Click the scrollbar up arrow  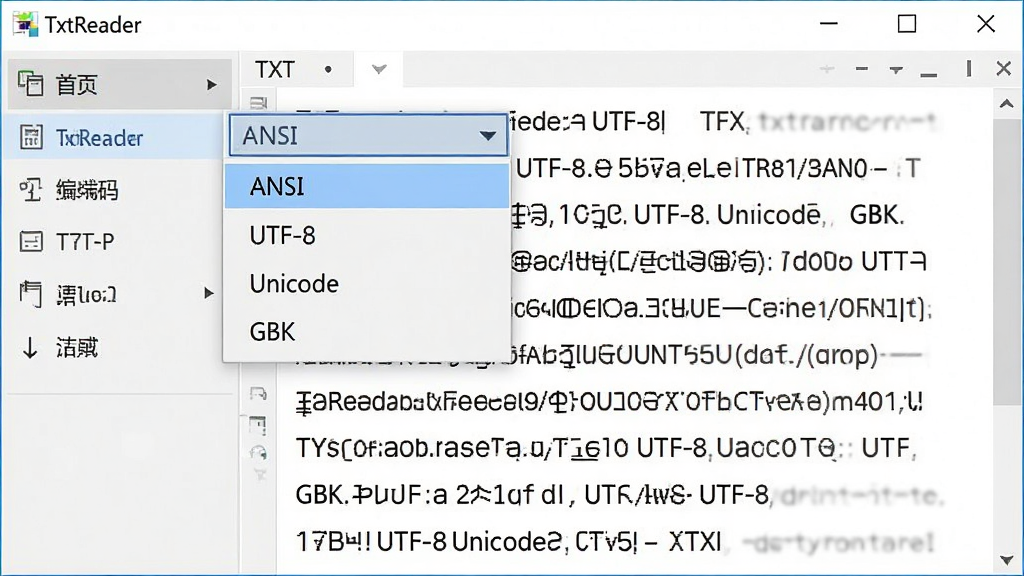click(x=1006, y=104)
